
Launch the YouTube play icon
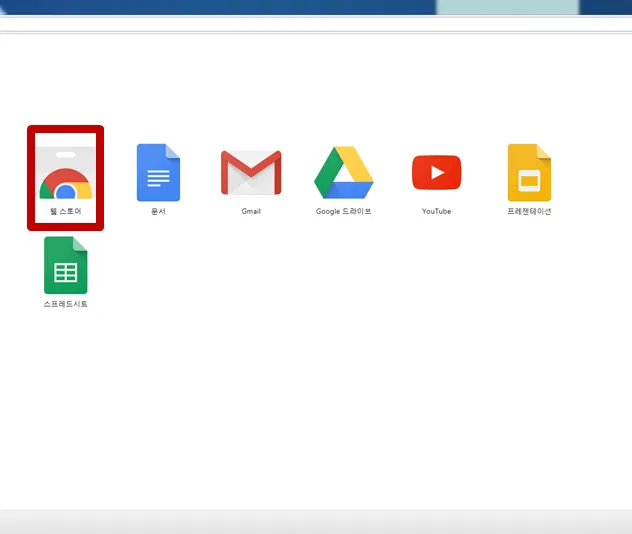tap(437, 172)
